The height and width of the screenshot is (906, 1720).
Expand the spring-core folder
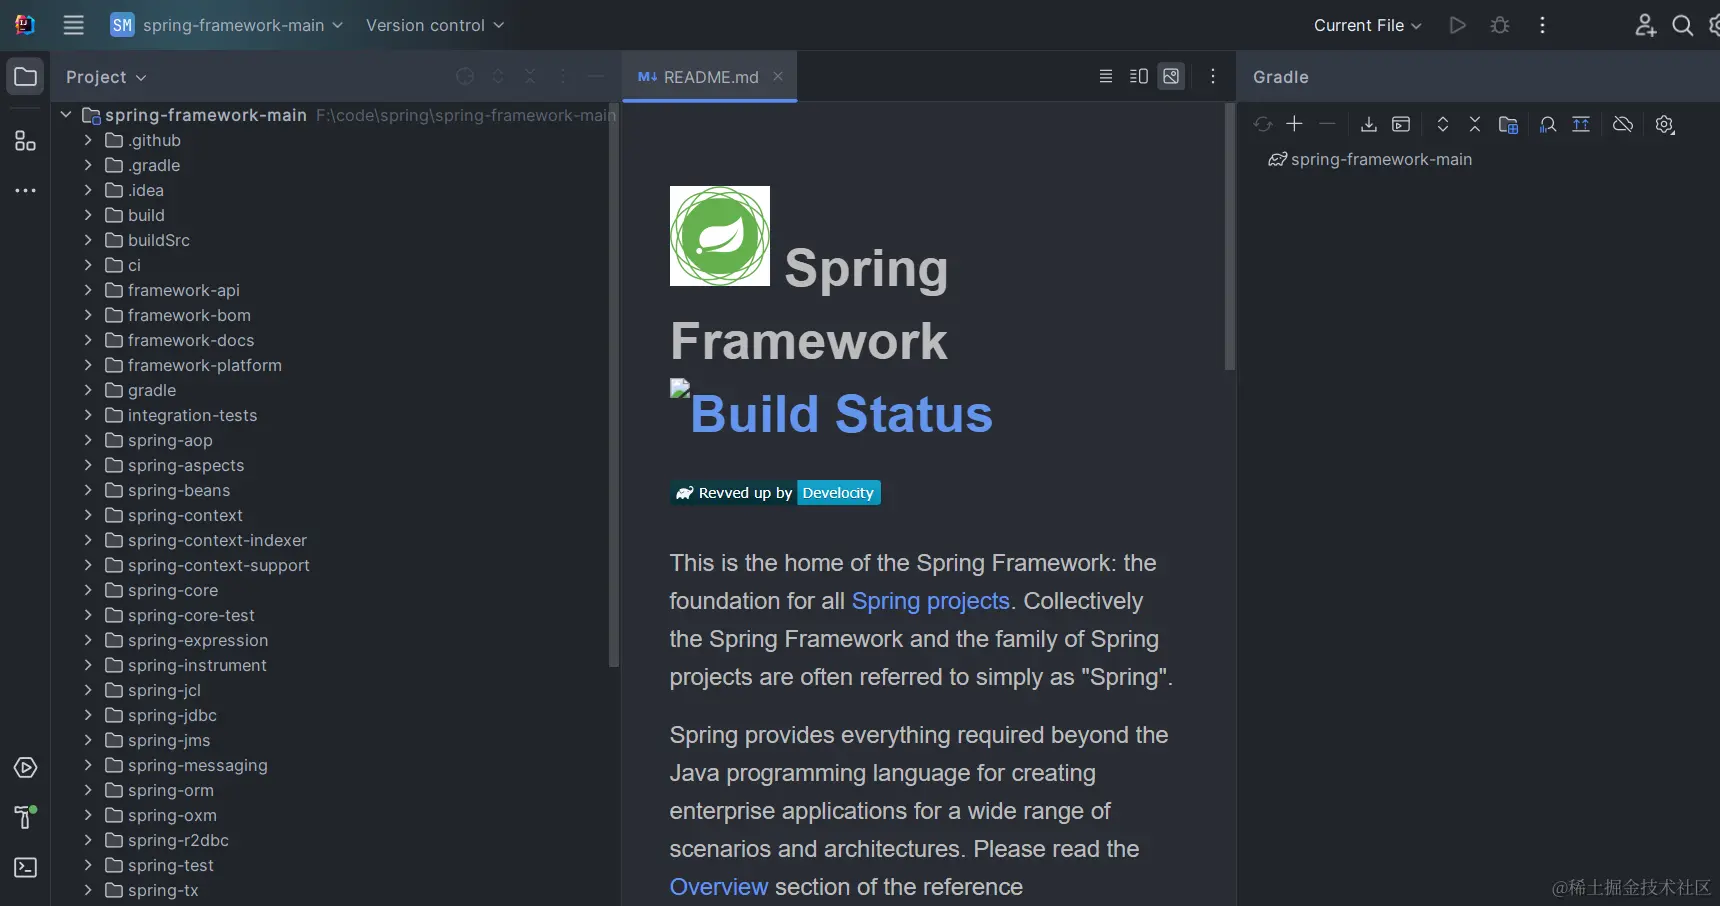pyautogui.click(x=88, y=590)
